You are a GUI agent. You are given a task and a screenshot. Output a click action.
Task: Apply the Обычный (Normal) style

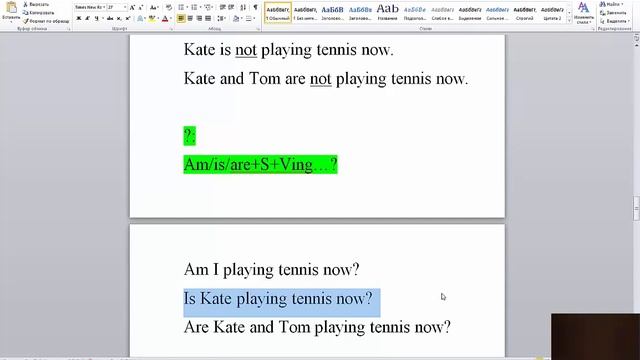pyautogui.click(x=278, y=13)
